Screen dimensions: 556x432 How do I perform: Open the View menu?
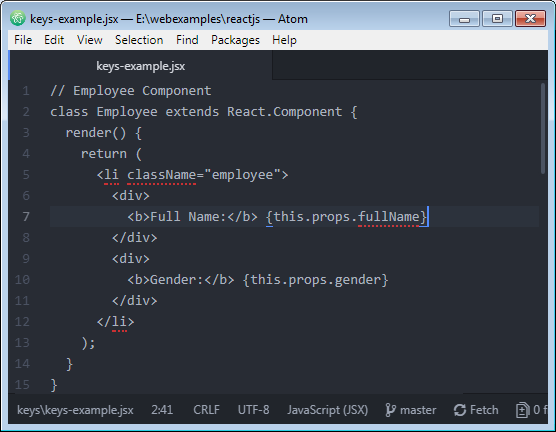tap(90, 40)
